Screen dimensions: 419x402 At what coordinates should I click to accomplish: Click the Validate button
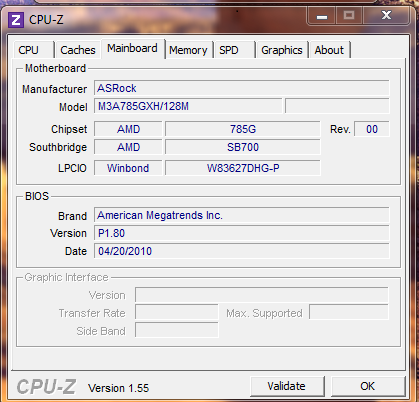pos(287,386)
